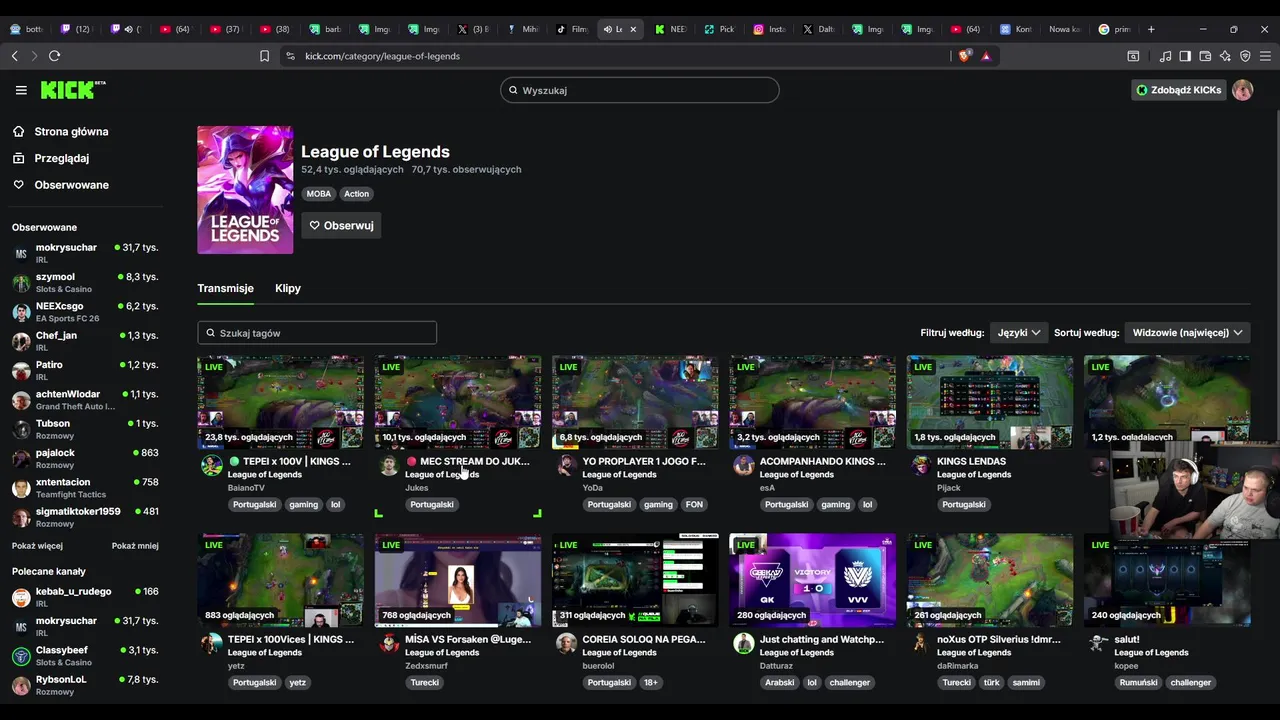Open the MISA VS Forsaken stream thumbnail
Viewport: 1280px width, 720px height.
[x=458, y=580]
